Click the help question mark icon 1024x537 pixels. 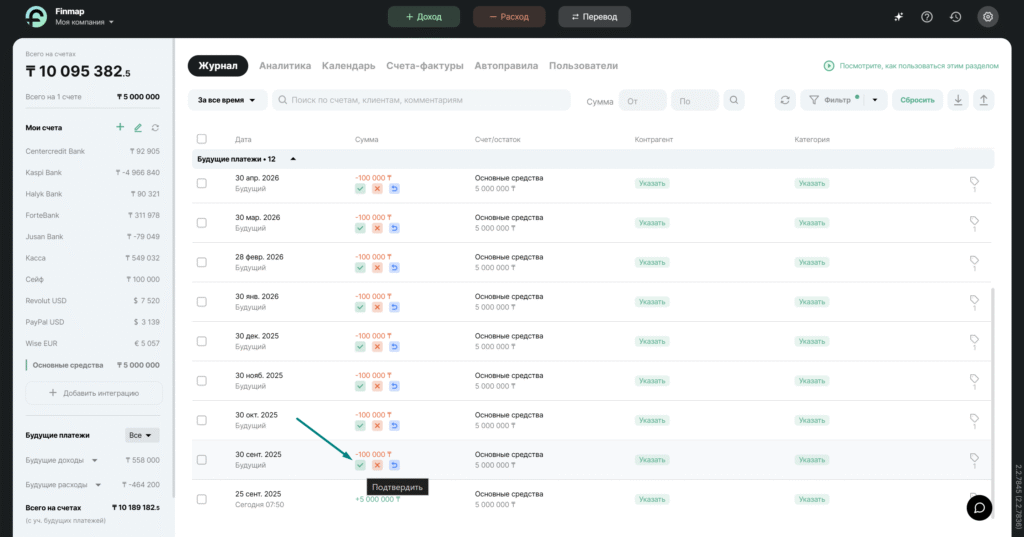[x=926, y=17]
